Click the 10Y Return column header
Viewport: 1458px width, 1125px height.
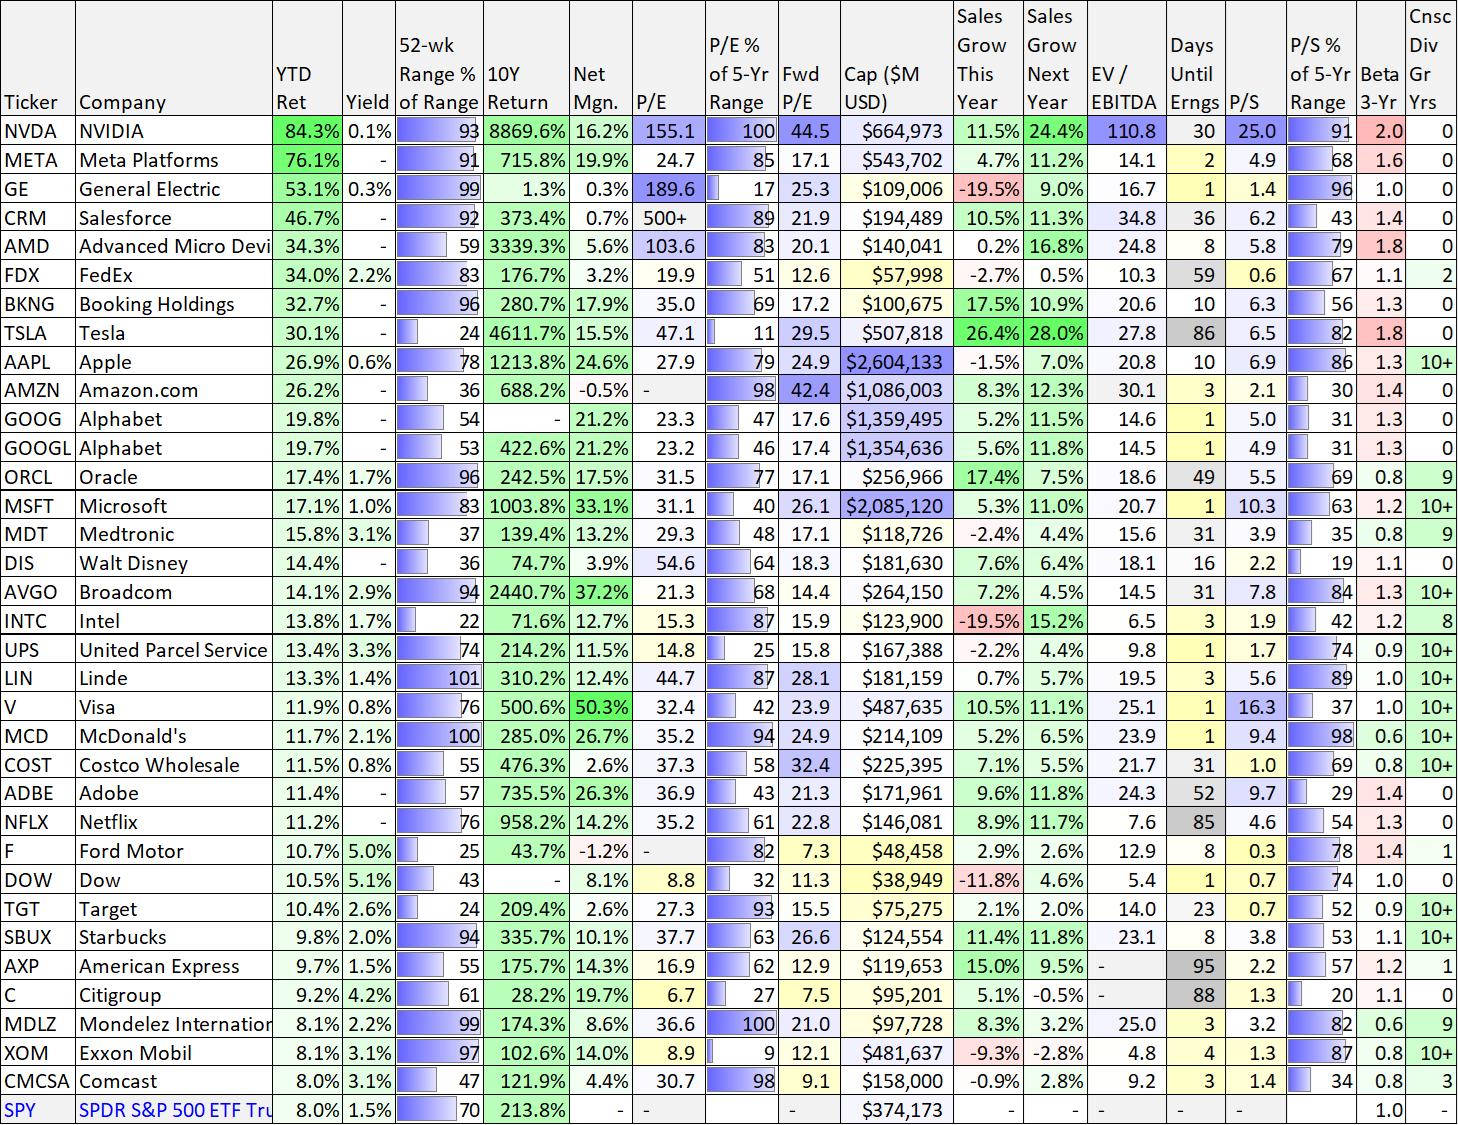click(527, 58)
